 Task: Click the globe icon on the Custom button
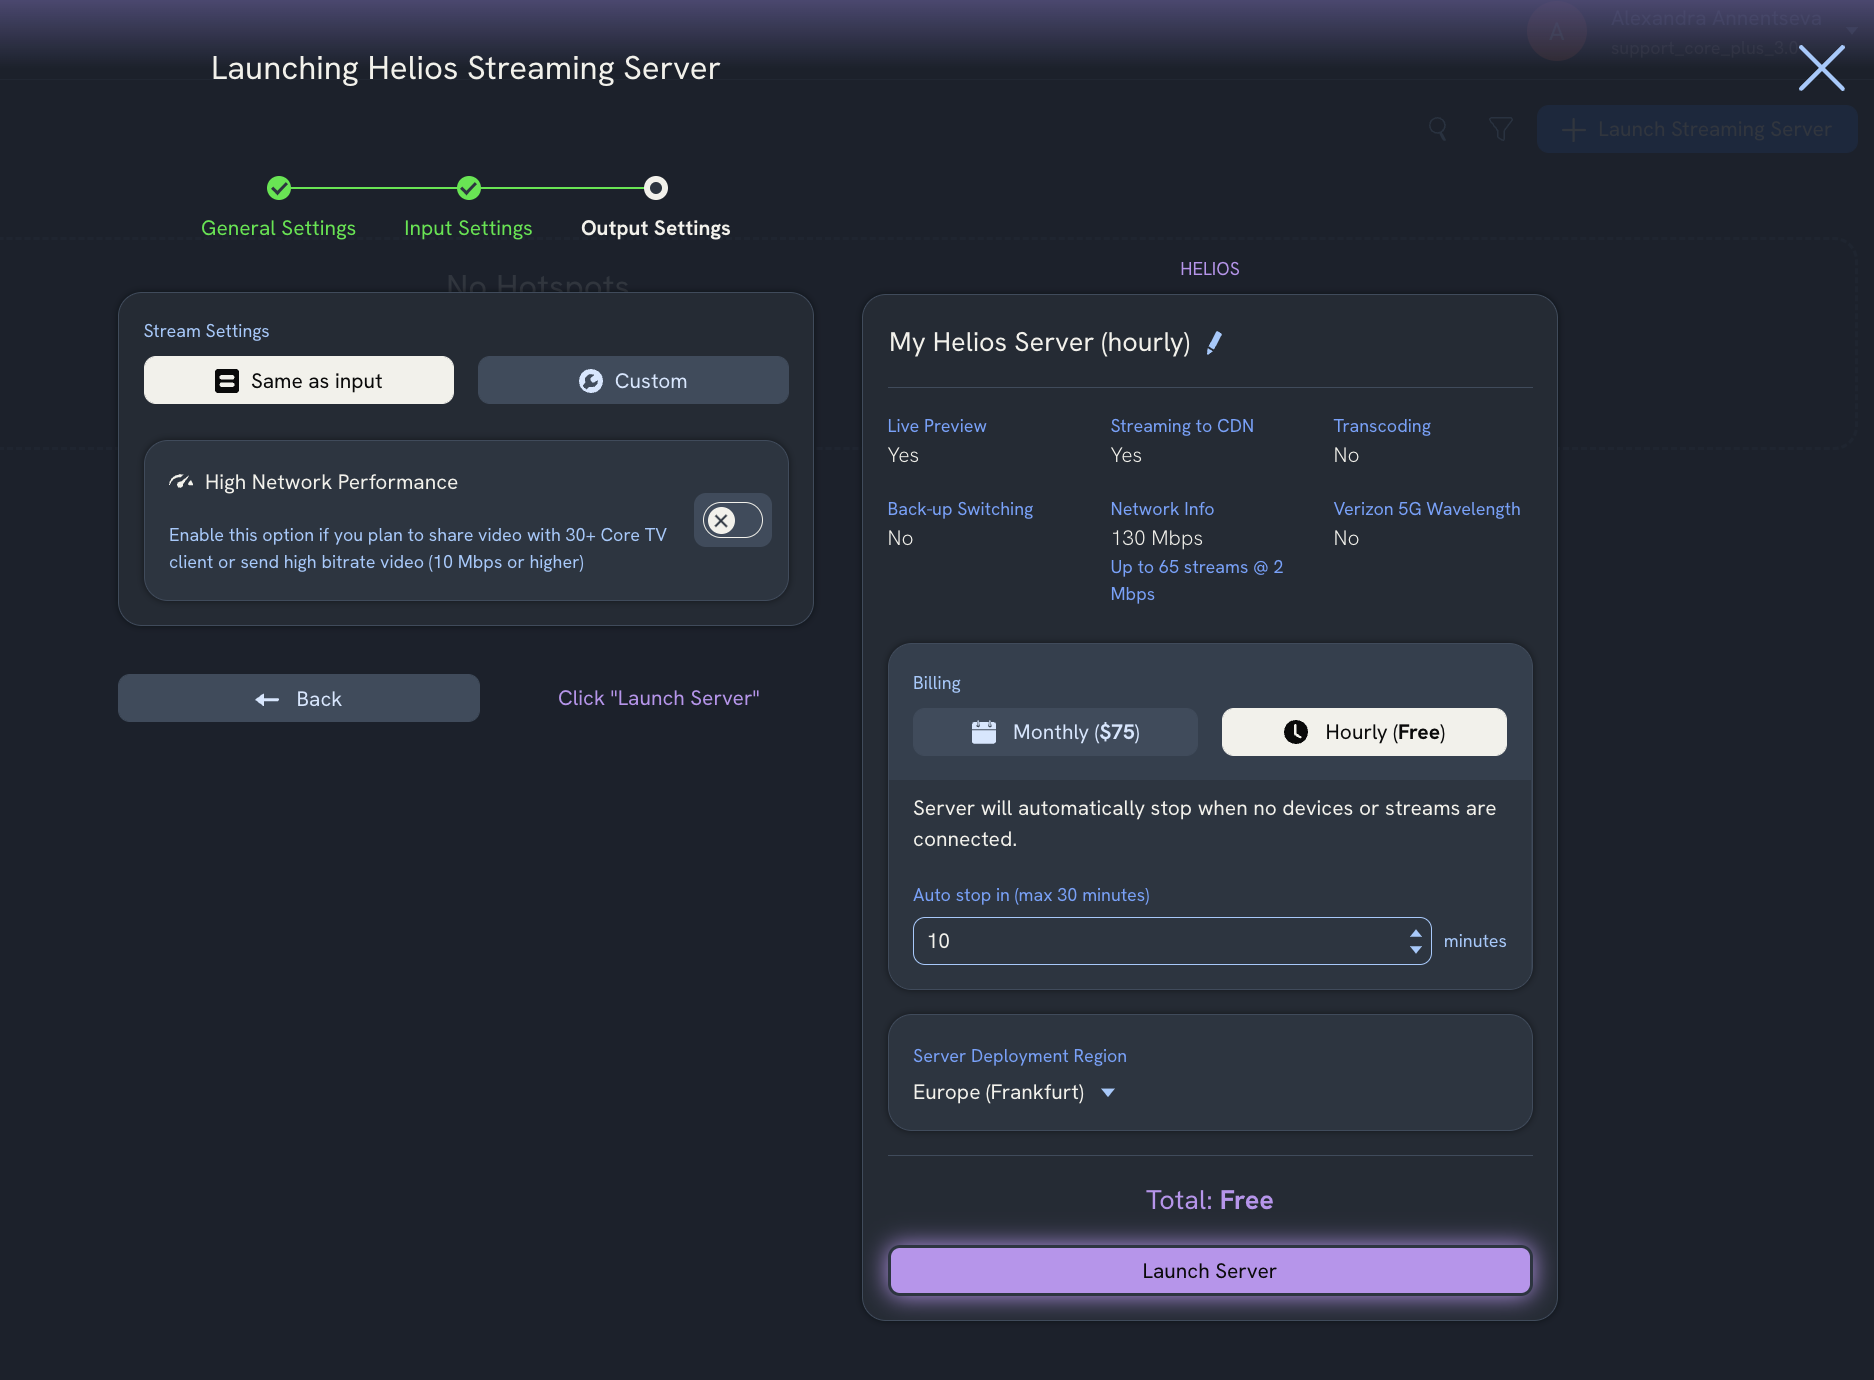[x=591, y=380]
